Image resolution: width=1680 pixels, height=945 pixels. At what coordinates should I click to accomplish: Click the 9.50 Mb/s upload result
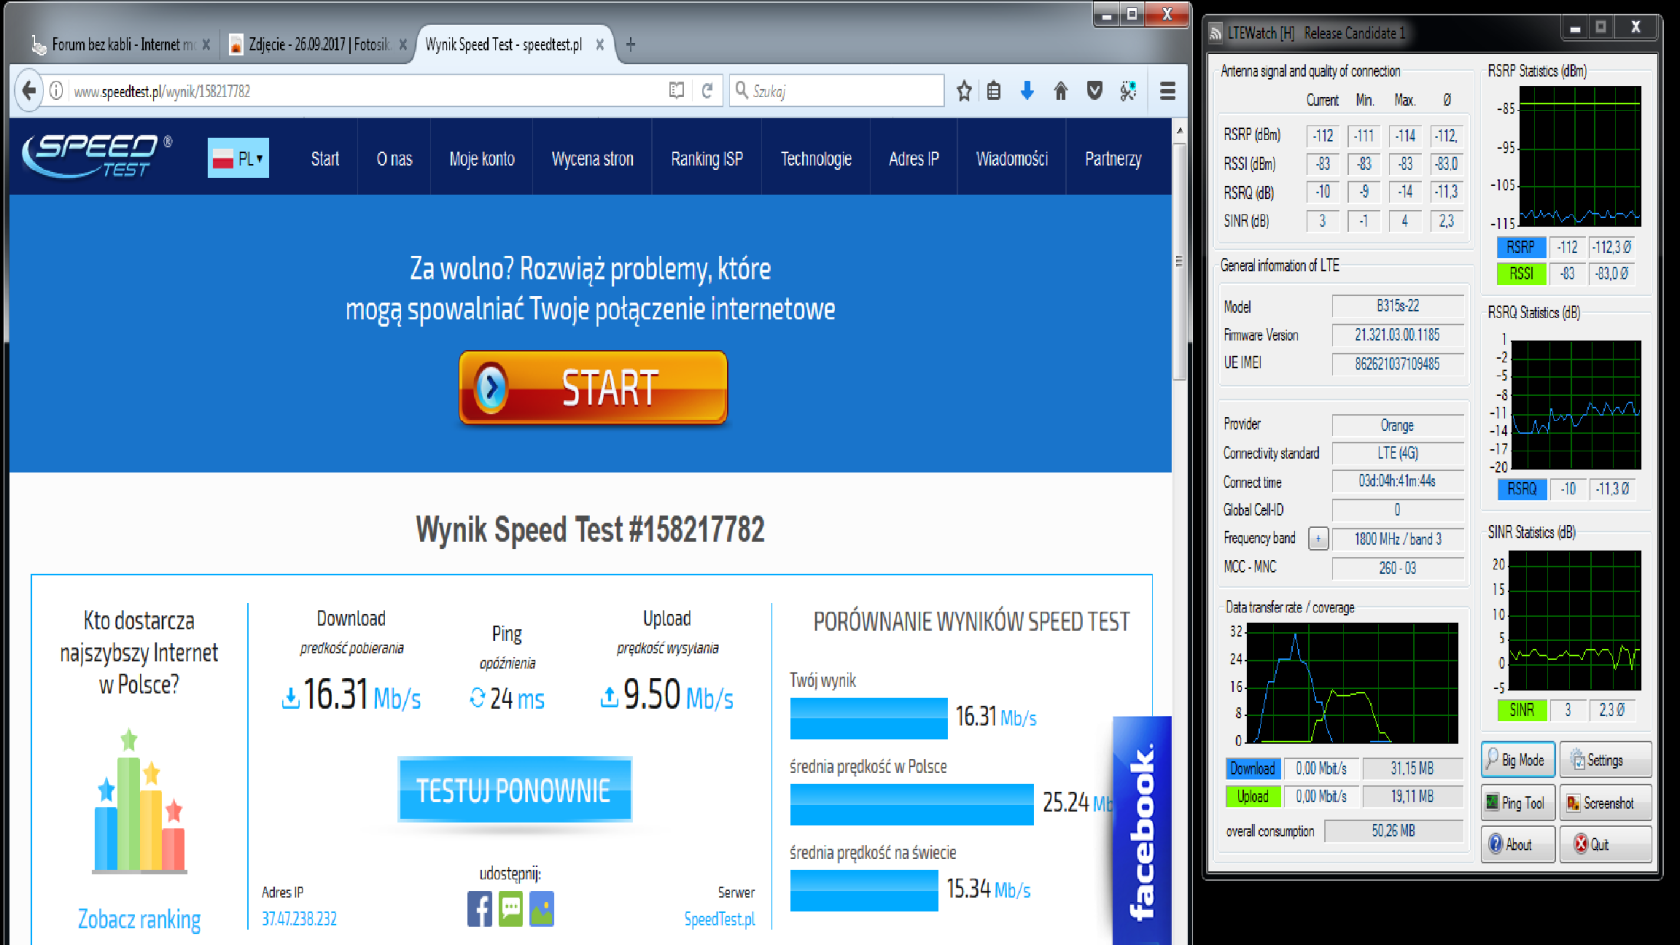pos(667,695)
